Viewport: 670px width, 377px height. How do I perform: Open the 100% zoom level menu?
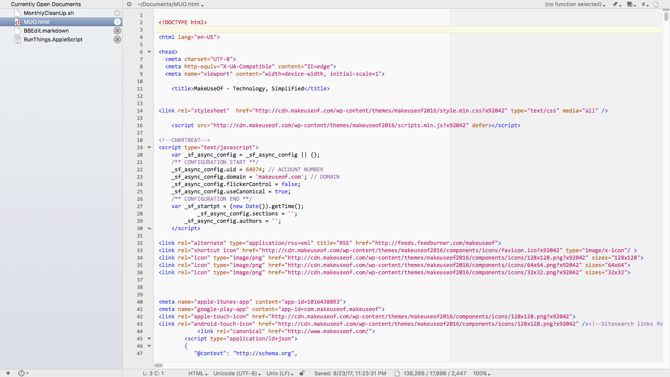pyautogui.click(x=481, y=373)
